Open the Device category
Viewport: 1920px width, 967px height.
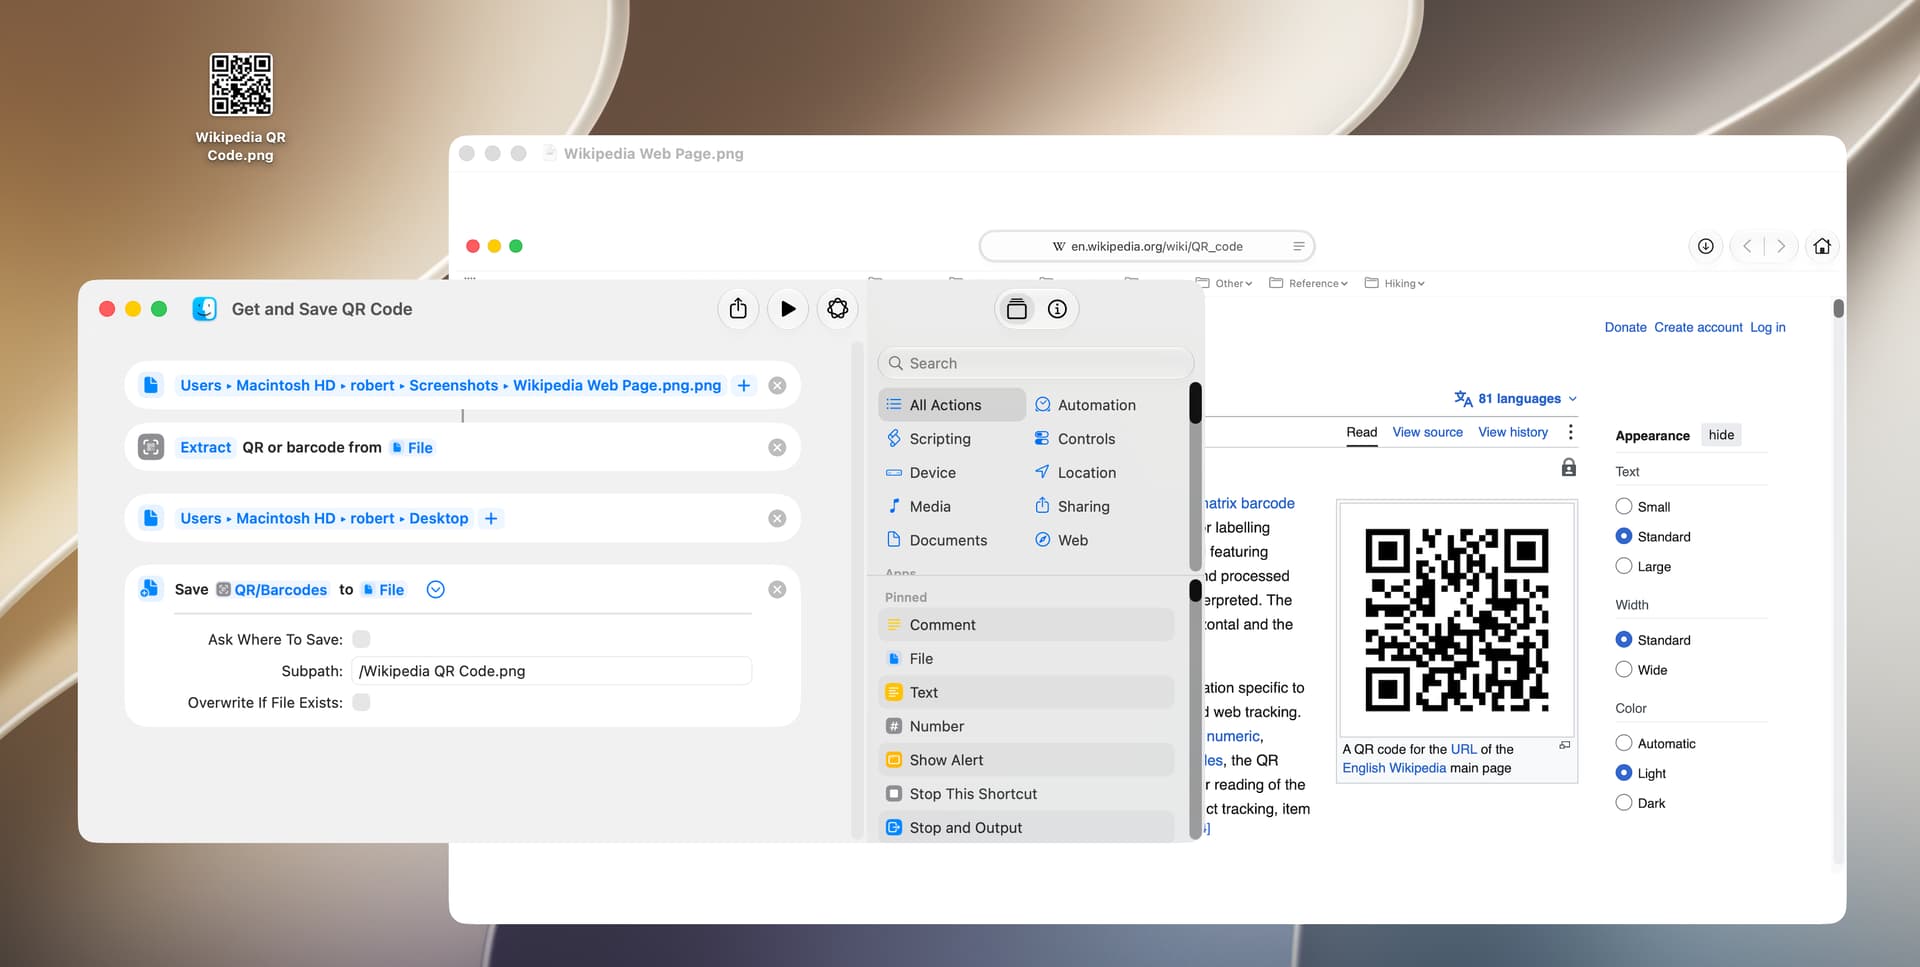coord(921,473)
